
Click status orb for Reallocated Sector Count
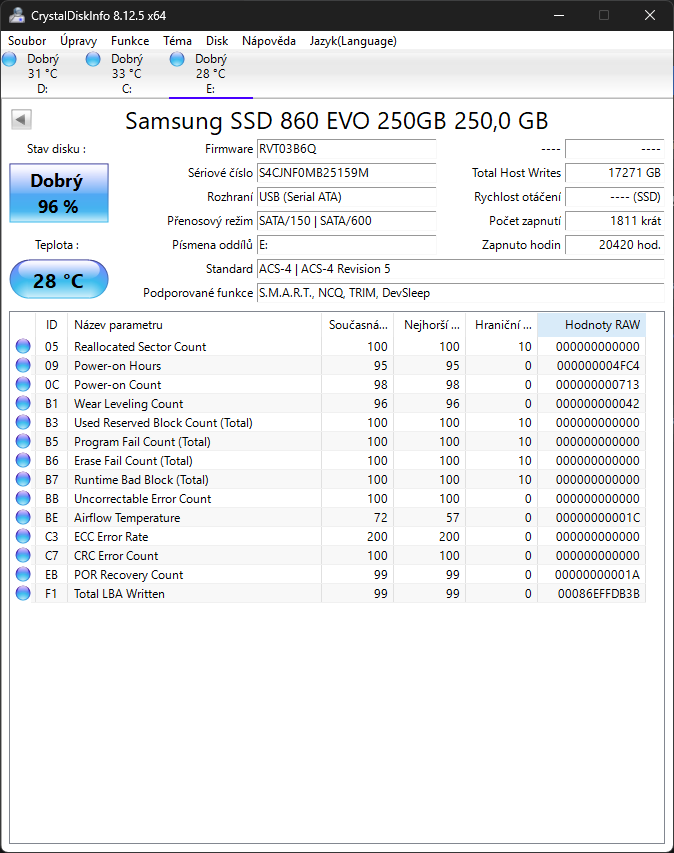point(23,347)
